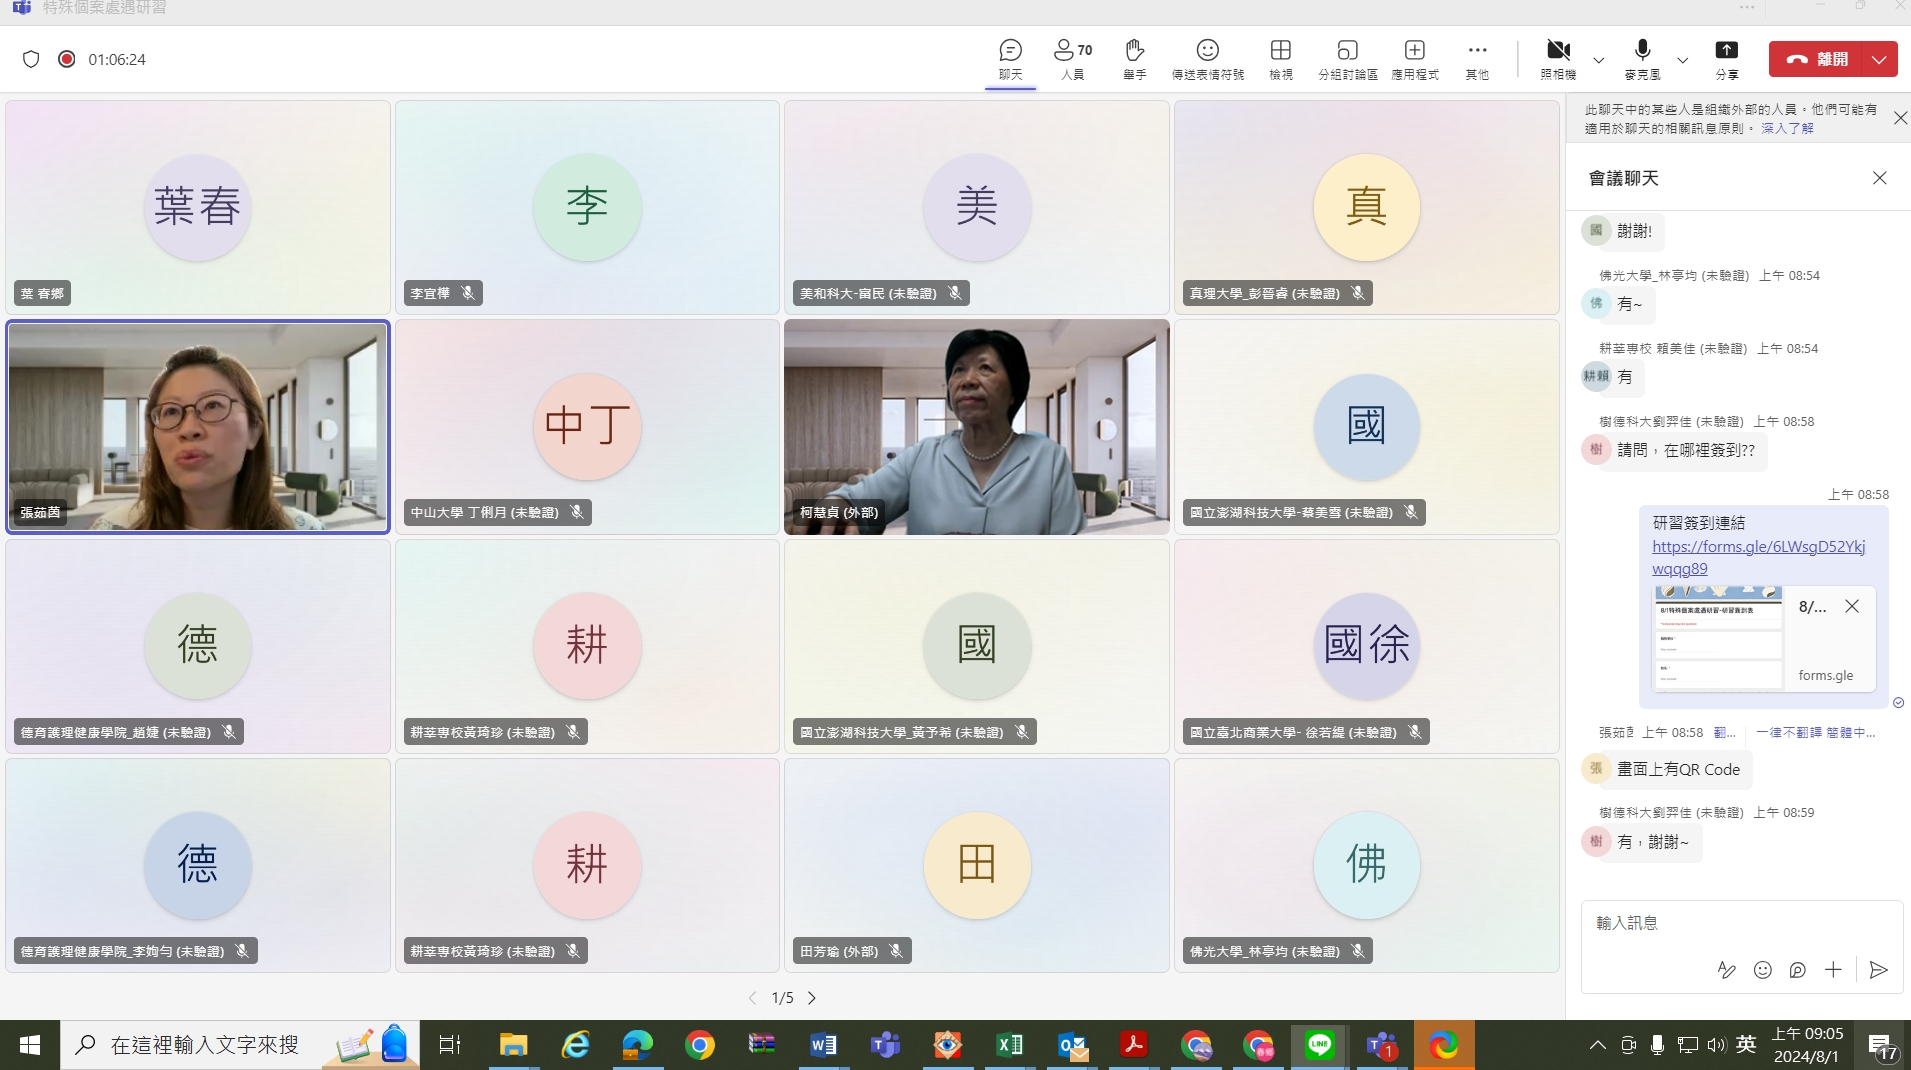Open Outlook from the taskbar
The width and height of the screenshot is (1911, 1070).
coord(1071,1045)
